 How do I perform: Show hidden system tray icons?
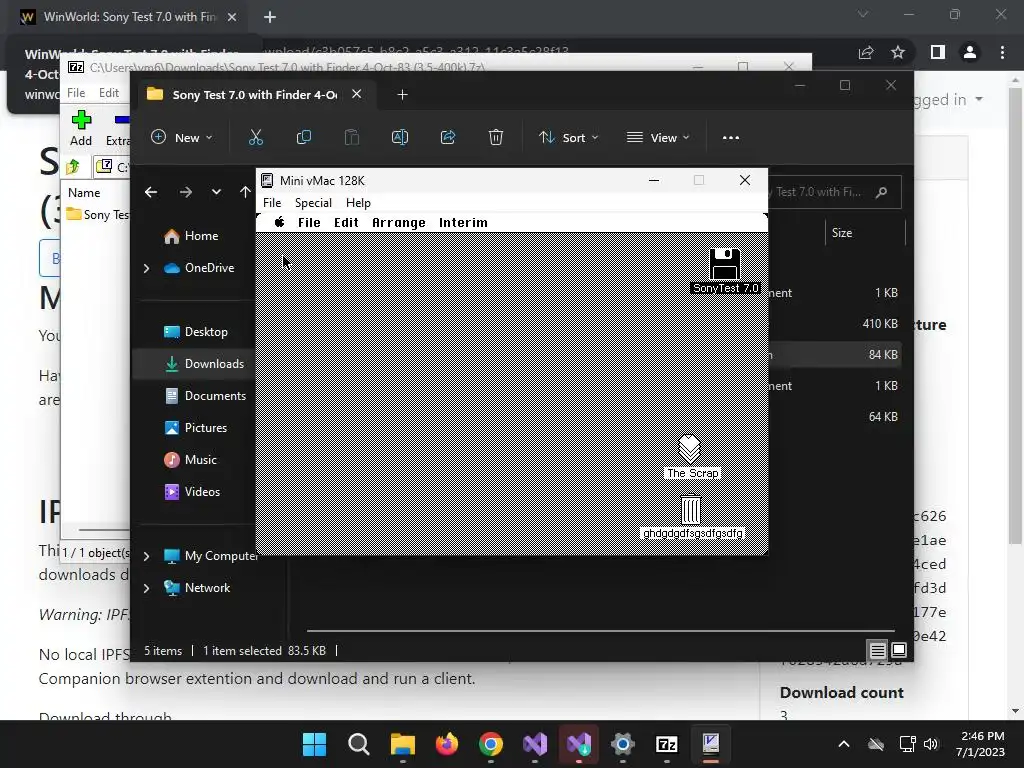tap(844, 744)
